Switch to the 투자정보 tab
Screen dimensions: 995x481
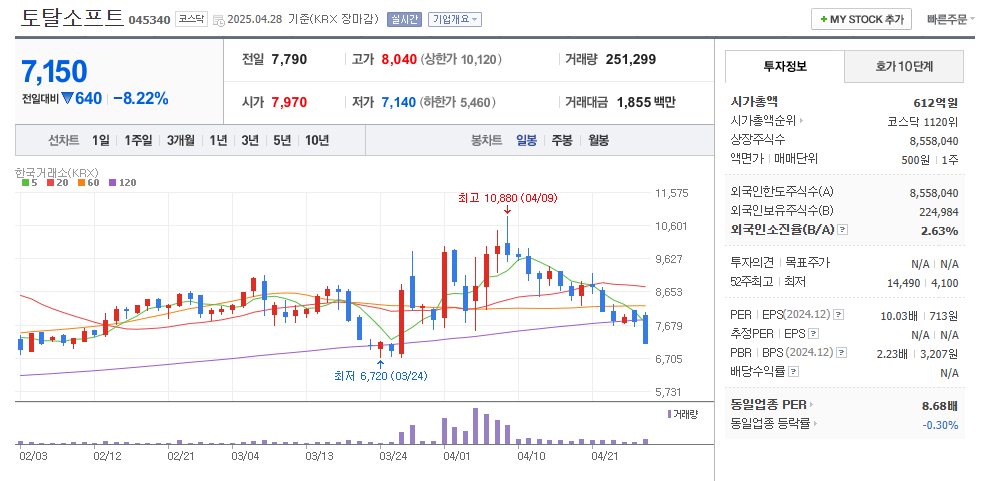(785, 67)
